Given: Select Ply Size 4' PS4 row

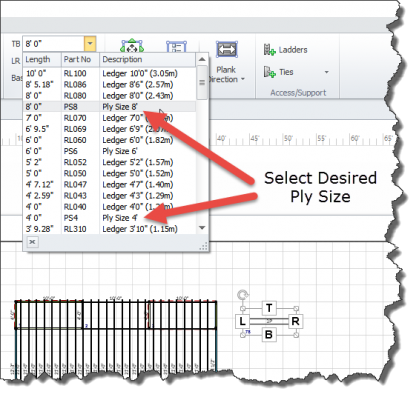Looking at the screenshot, I should pos(110,218).
